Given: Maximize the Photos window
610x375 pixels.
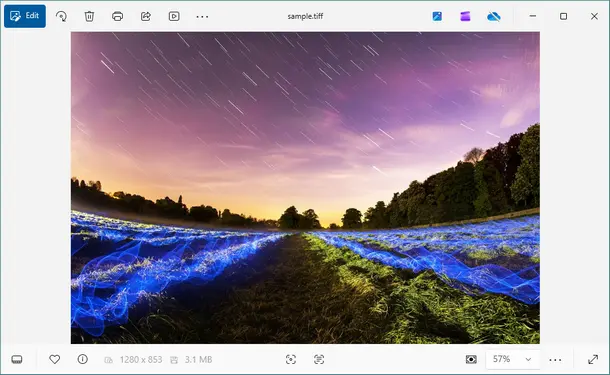Looking at the screenshot, I should coord(563,16).
